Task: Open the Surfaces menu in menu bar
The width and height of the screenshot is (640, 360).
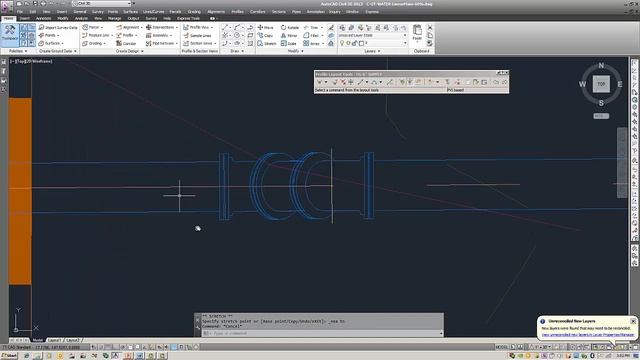Action: point(130,11)
